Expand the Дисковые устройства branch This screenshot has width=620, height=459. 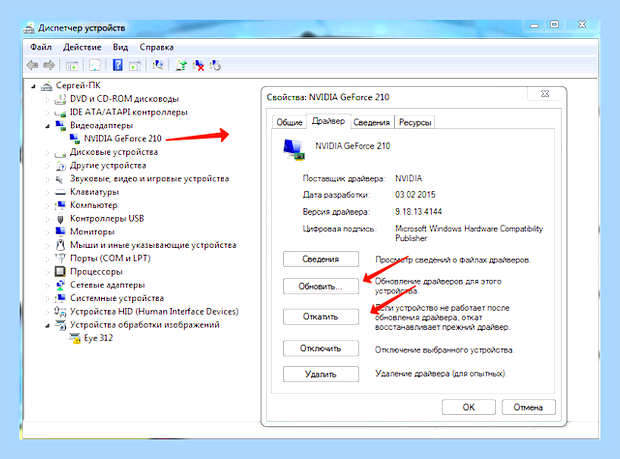47,152
